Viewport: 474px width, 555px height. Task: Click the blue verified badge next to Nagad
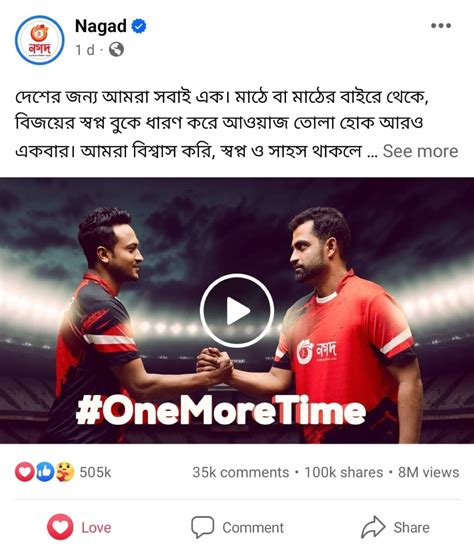tap(139, 27)
